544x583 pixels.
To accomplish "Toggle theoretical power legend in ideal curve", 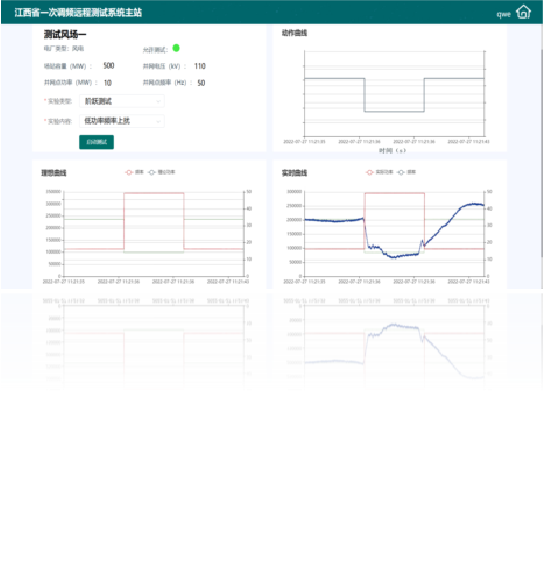I will point(162,172).
